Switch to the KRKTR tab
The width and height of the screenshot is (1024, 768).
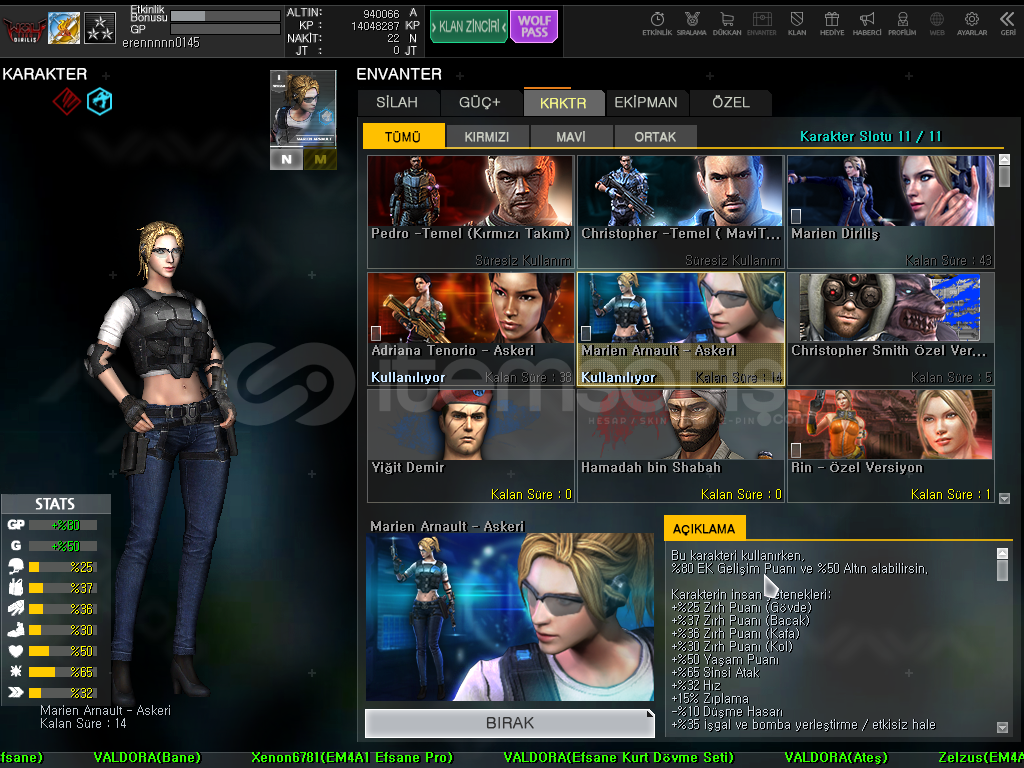tap(563, 103)
